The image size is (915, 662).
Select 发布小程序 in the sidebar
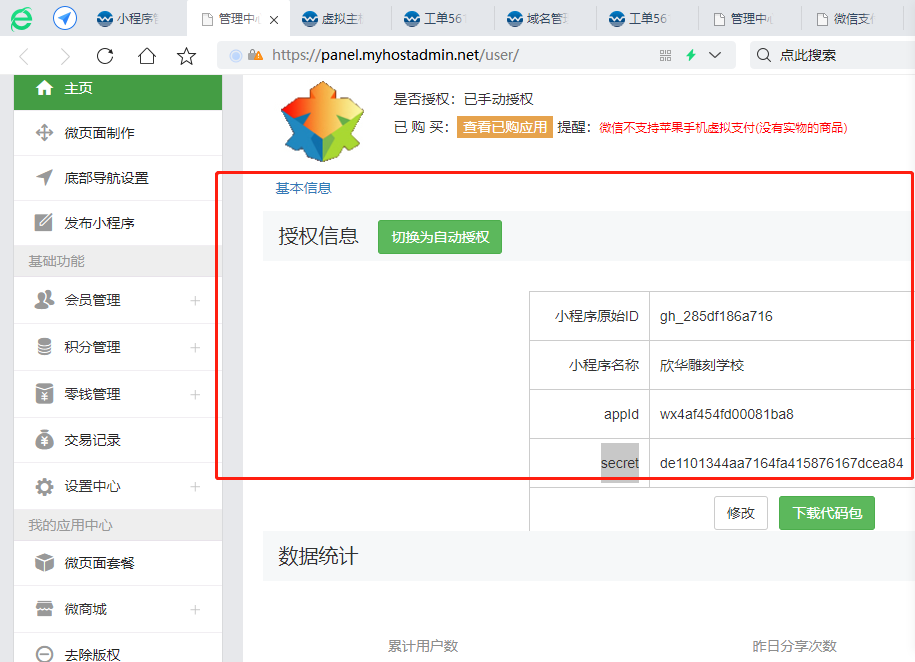(x=99, y=223)
